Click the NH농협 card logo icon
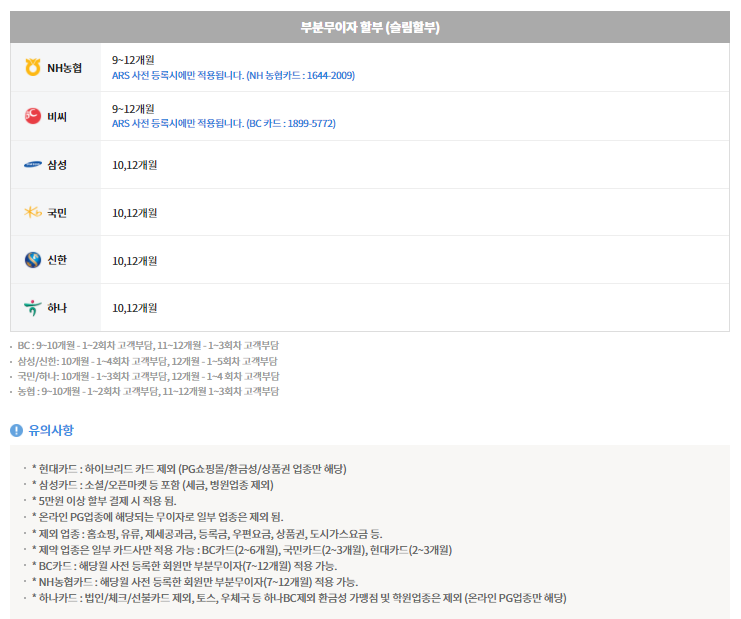The image size is (741, 619). tap(33, 67)
